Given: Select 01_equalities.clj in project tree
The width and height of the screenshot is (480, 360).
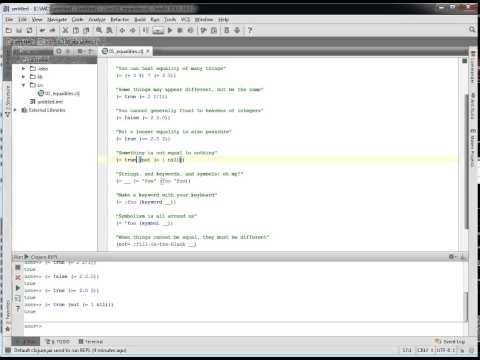Looking at the screenshot, I should point(59,93).
